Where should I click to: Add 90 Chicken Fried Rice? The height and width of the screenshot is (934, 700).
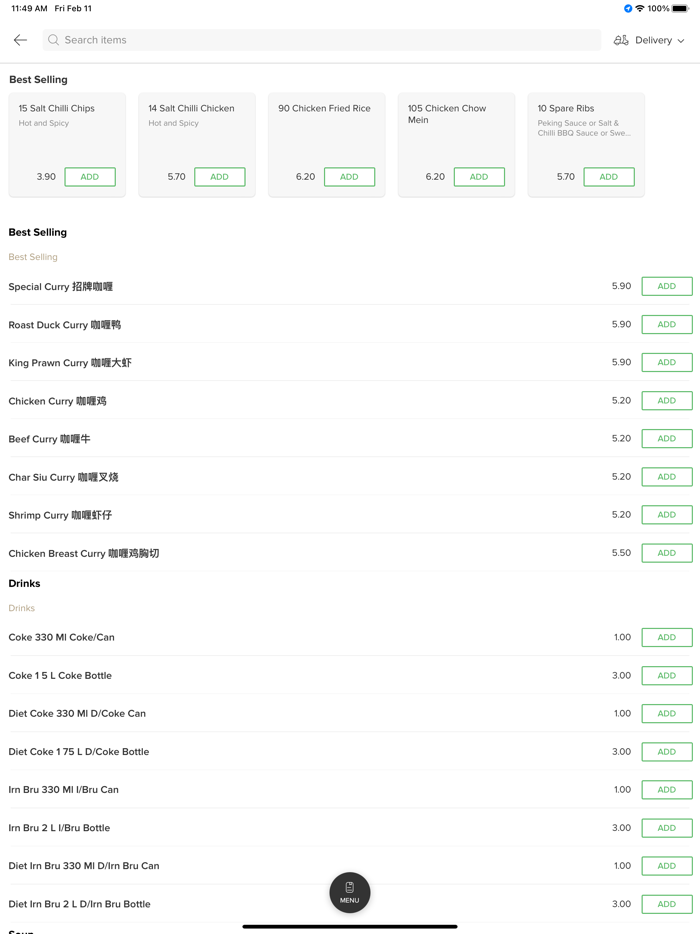(x=349, y=177)
